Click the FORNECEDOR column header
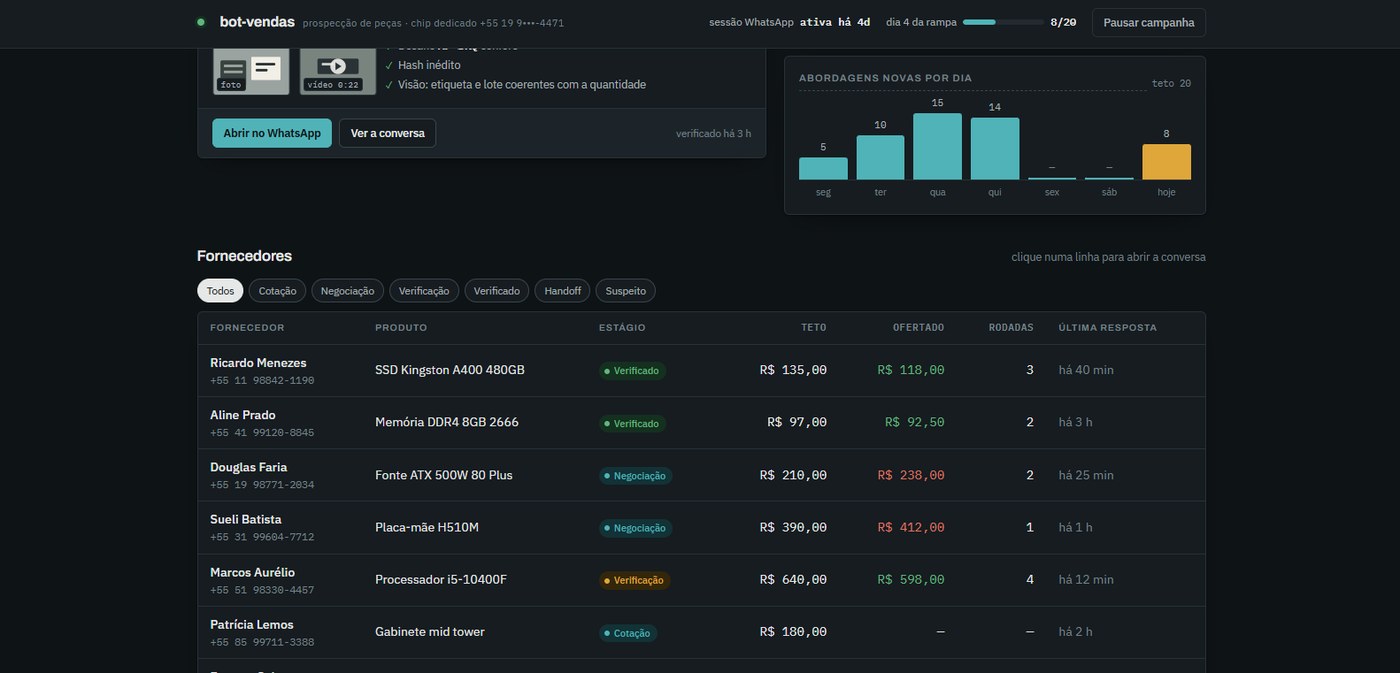 click(247, 328)
